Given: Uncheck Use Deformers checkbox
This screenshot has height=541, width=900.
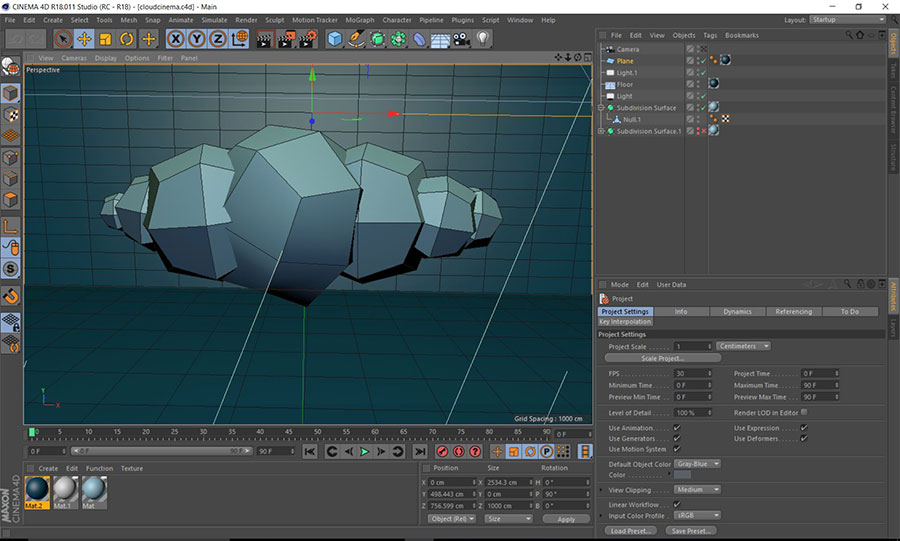Looking at the screenshot, I should [804, 438].
